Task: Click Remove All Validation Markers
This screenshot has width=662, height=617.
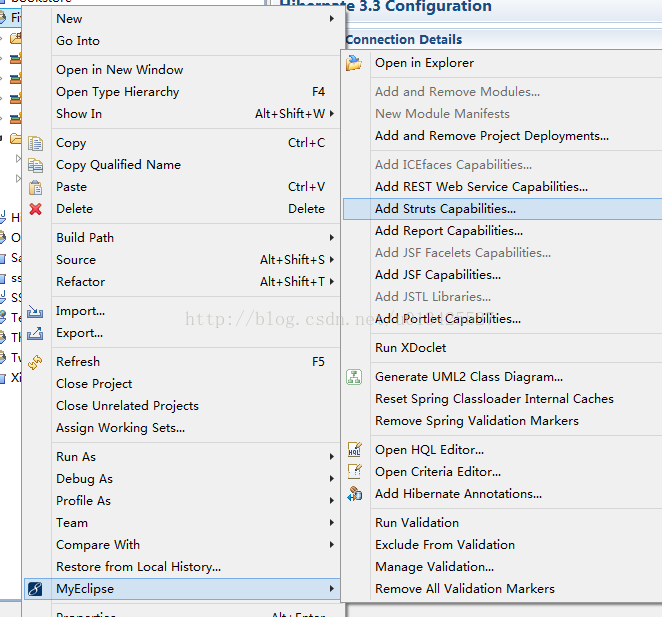Action: click(x=464, y=589)
